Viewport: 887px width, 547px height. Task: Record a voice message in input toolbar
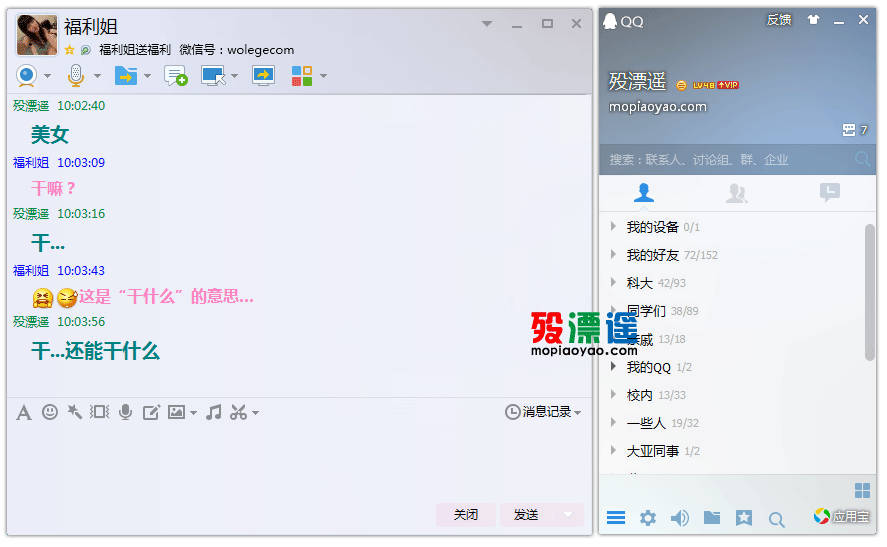pos(126,412)
